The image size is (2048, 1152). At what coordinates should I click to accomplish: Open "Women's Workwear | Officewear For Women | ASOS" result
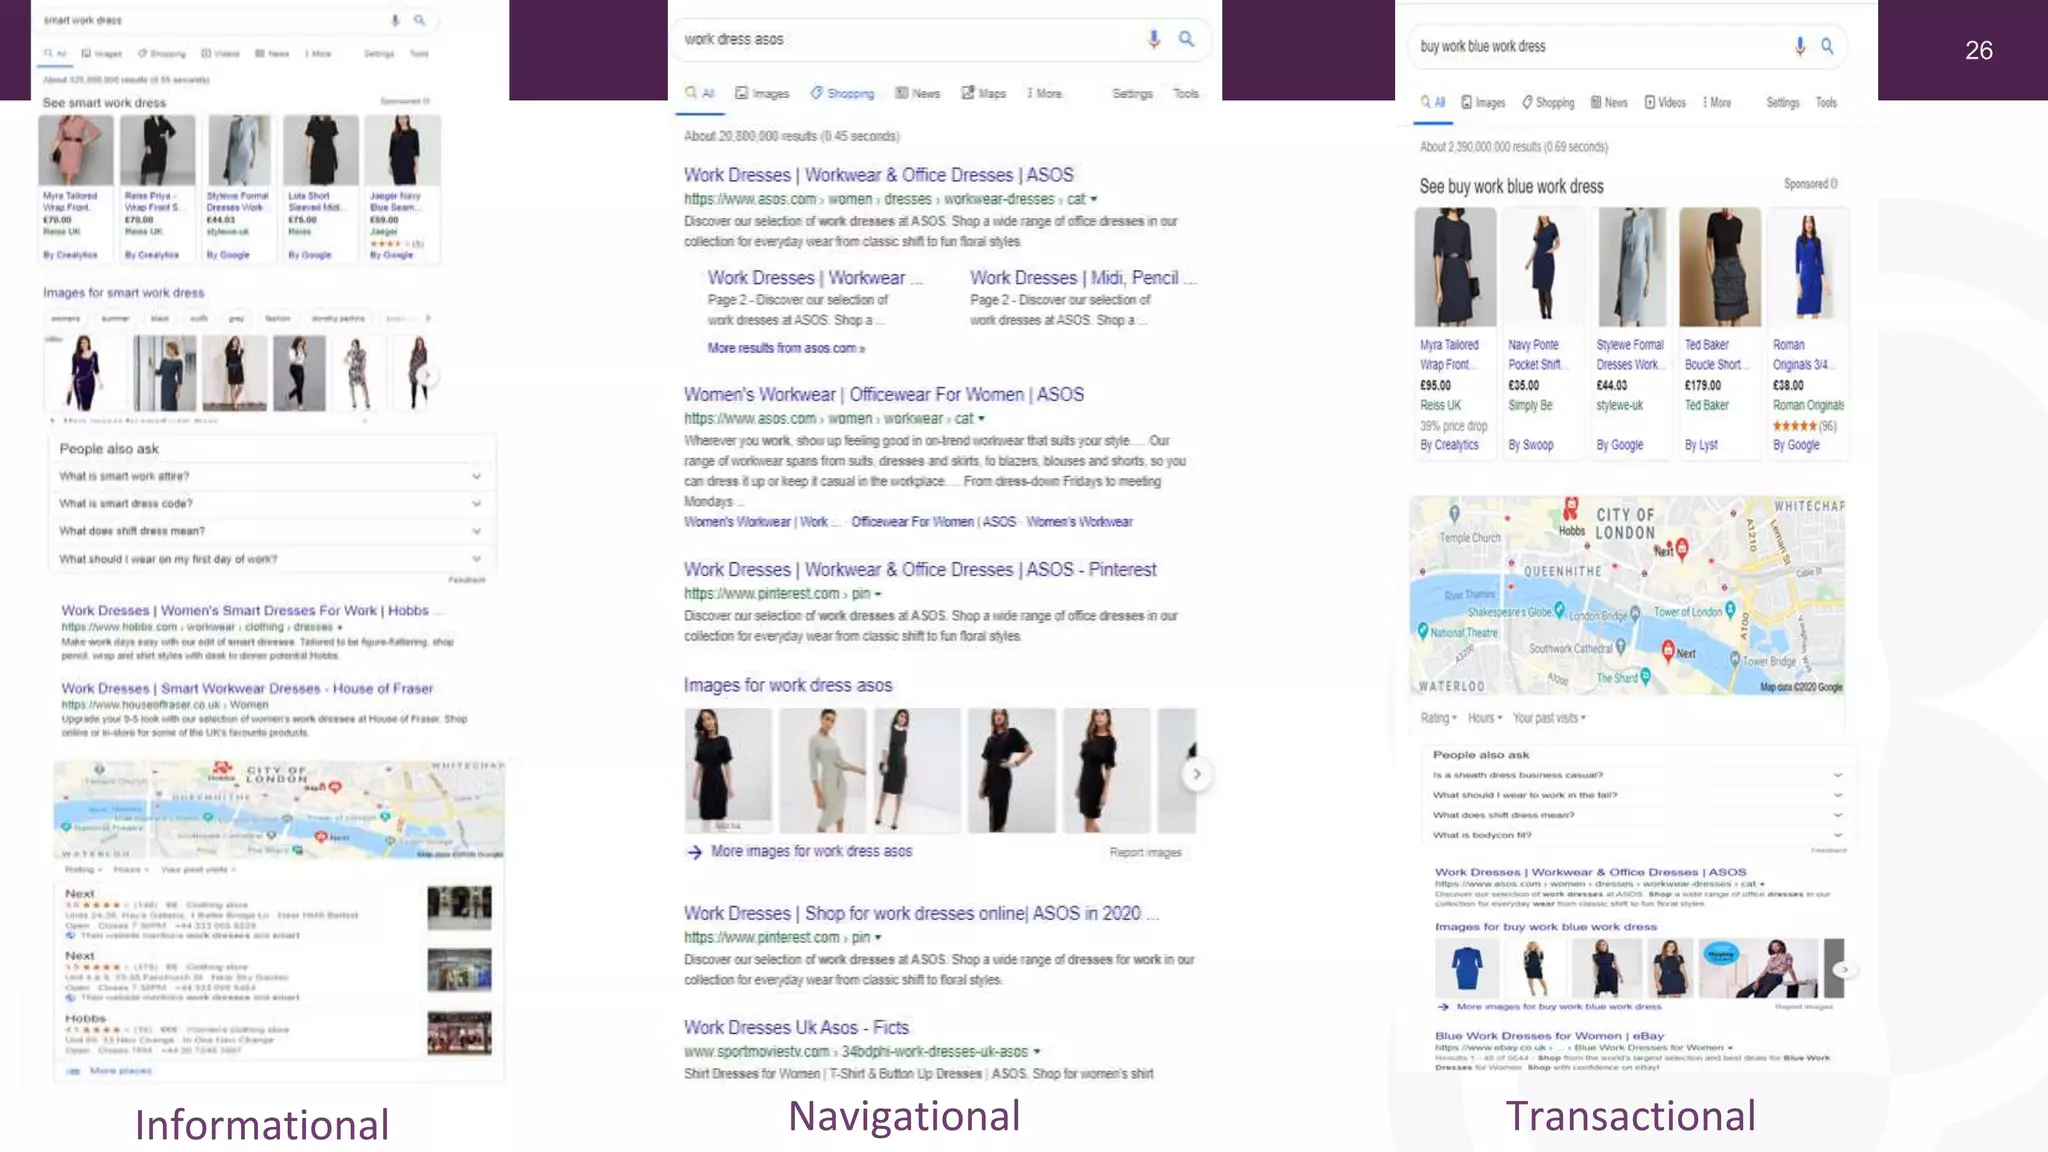[x=883, y=395]
